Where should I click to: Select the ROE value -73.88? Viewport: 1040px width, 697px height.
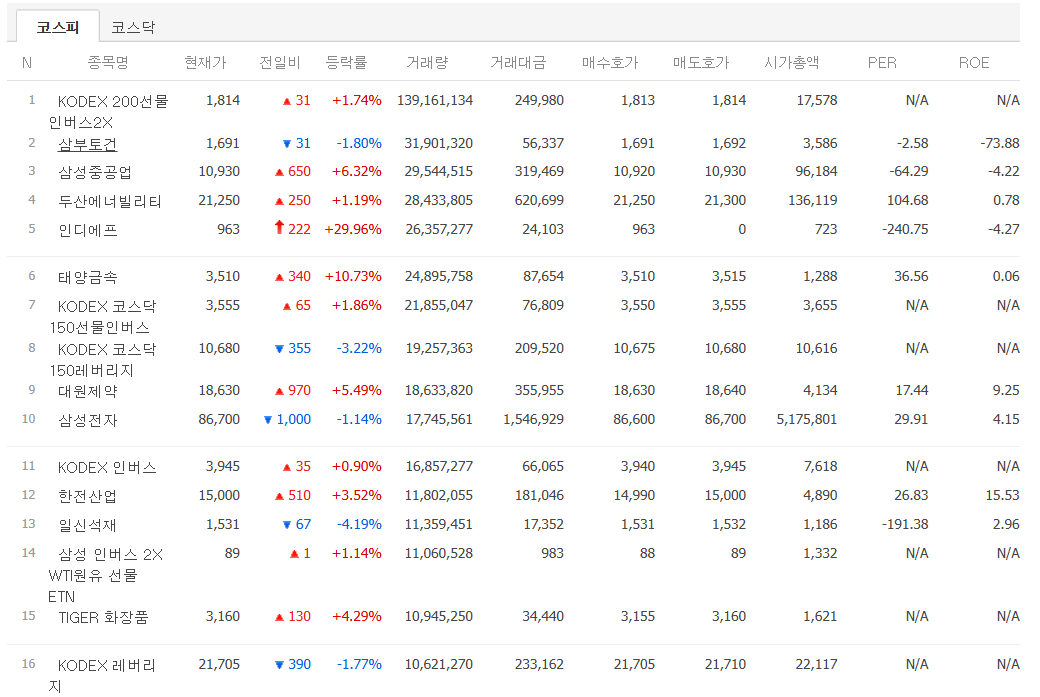click(1000, 143)
